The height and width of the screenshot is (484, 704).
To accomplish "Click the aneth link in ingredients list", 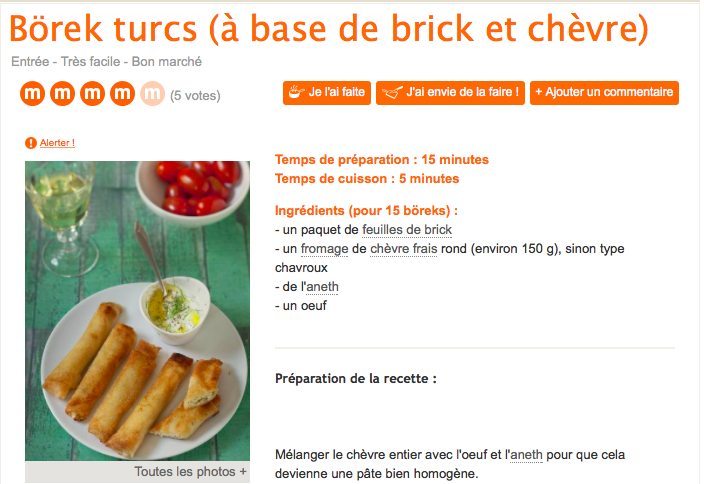I will pos(322,286).
